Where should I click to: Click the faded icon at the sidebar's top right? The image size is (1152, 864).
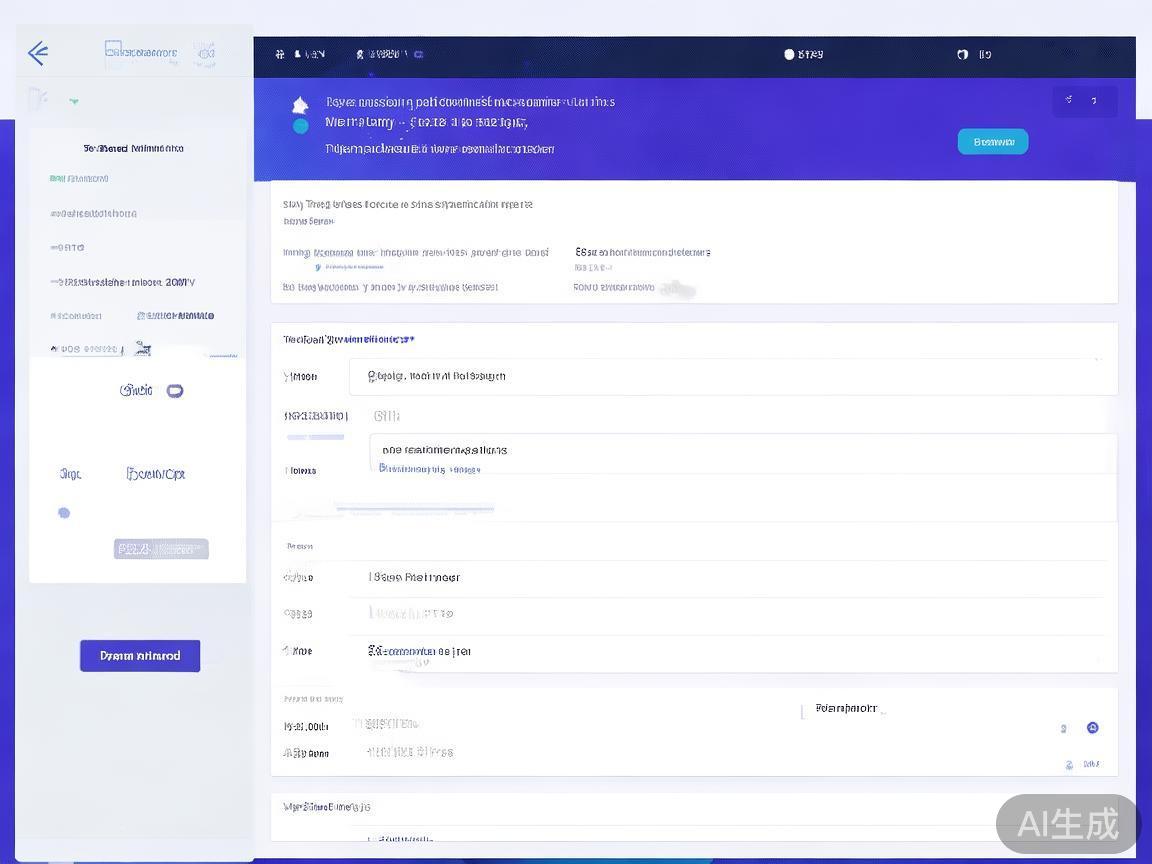pyautogui.click(x=205, y=53)
